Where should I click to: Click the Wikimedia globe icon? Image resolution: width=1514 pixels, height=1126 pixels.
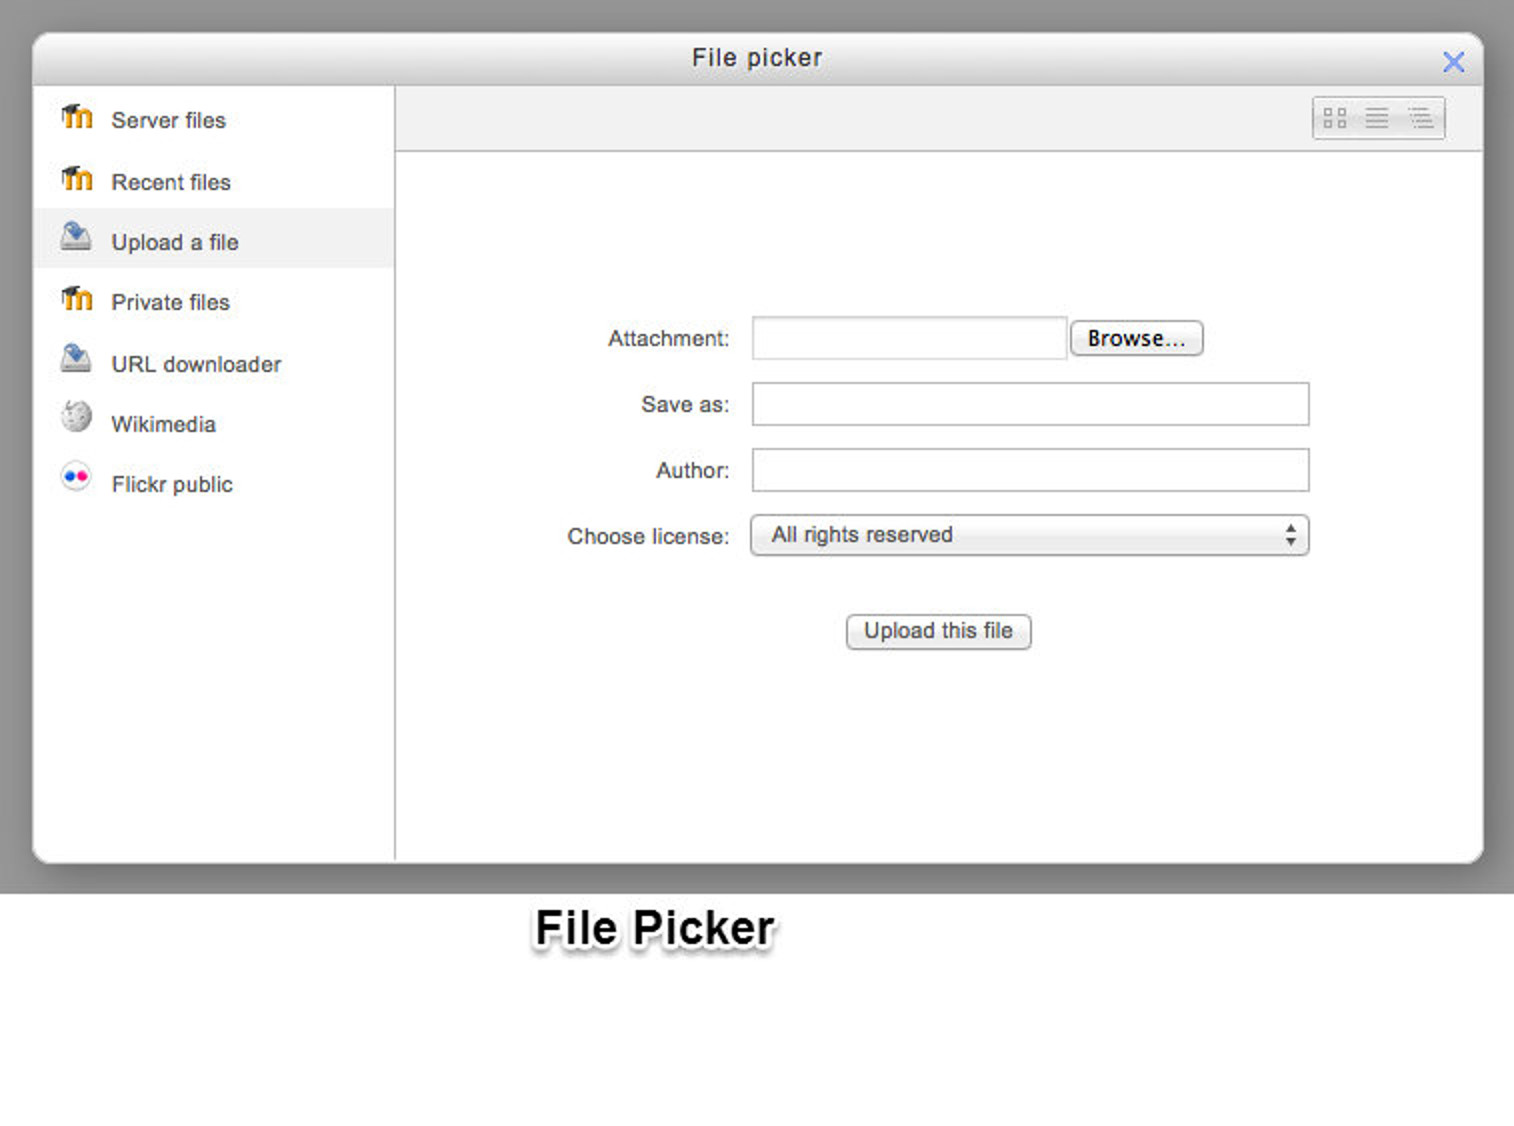[x=76, y=417]
